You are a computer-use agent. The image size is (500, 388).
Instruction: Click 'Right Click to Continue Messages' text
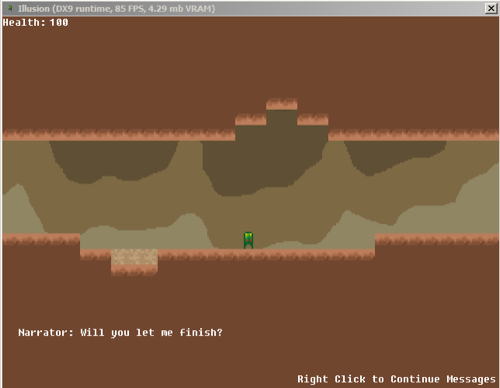click(396, 379)
